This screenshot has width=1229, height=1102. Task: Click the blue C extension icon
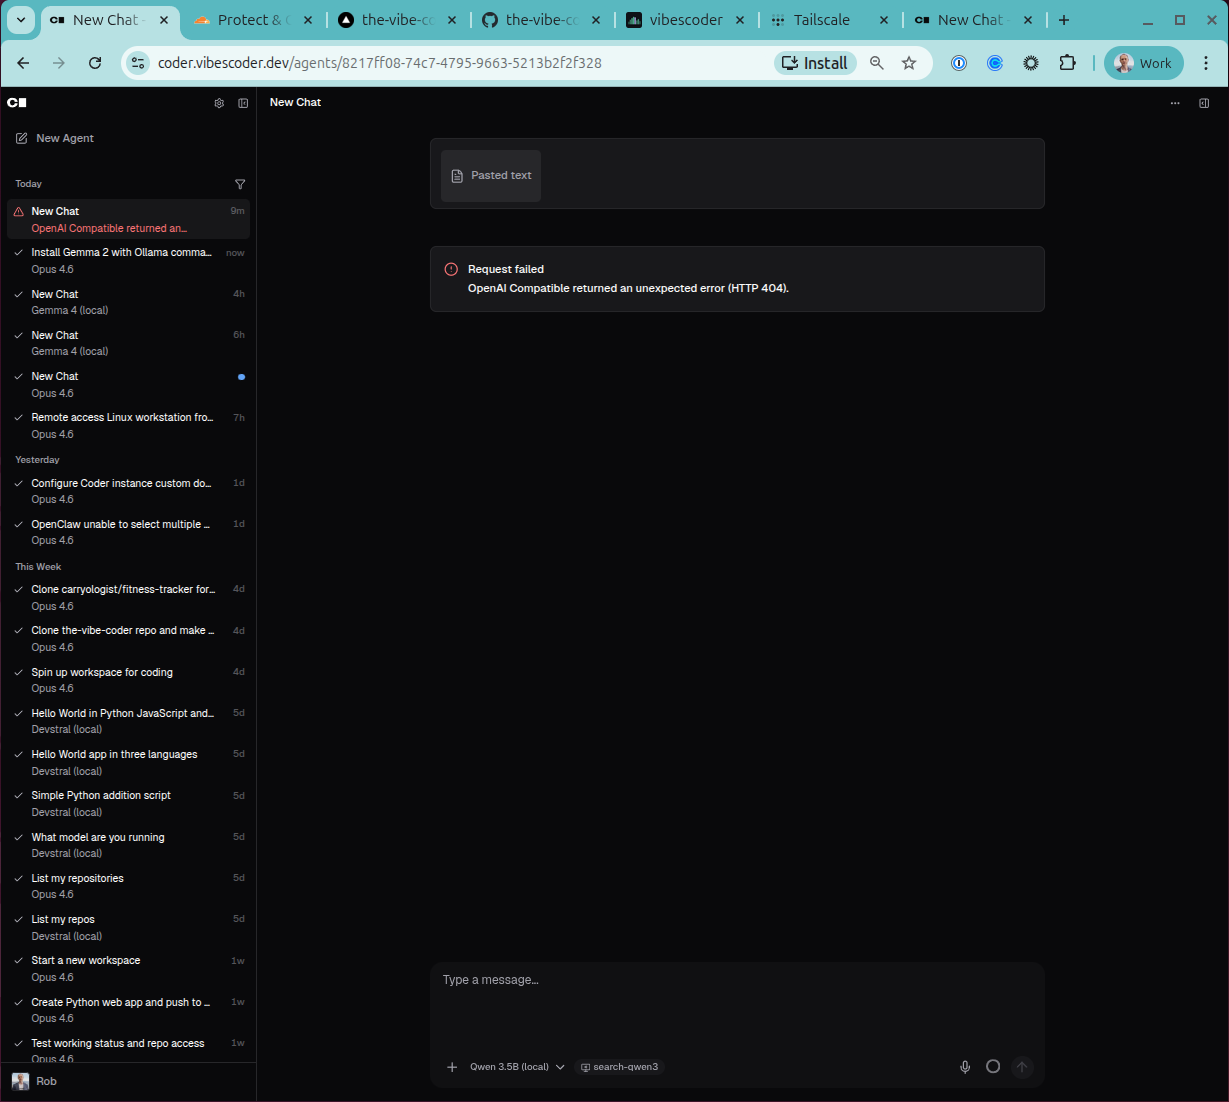click(995, 63)
